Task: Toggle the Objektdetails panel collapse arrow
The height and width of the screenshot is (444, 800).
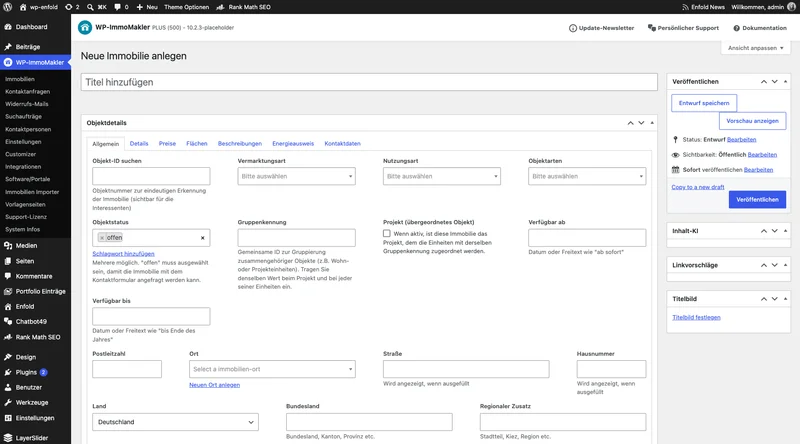Action: point(652,123)
